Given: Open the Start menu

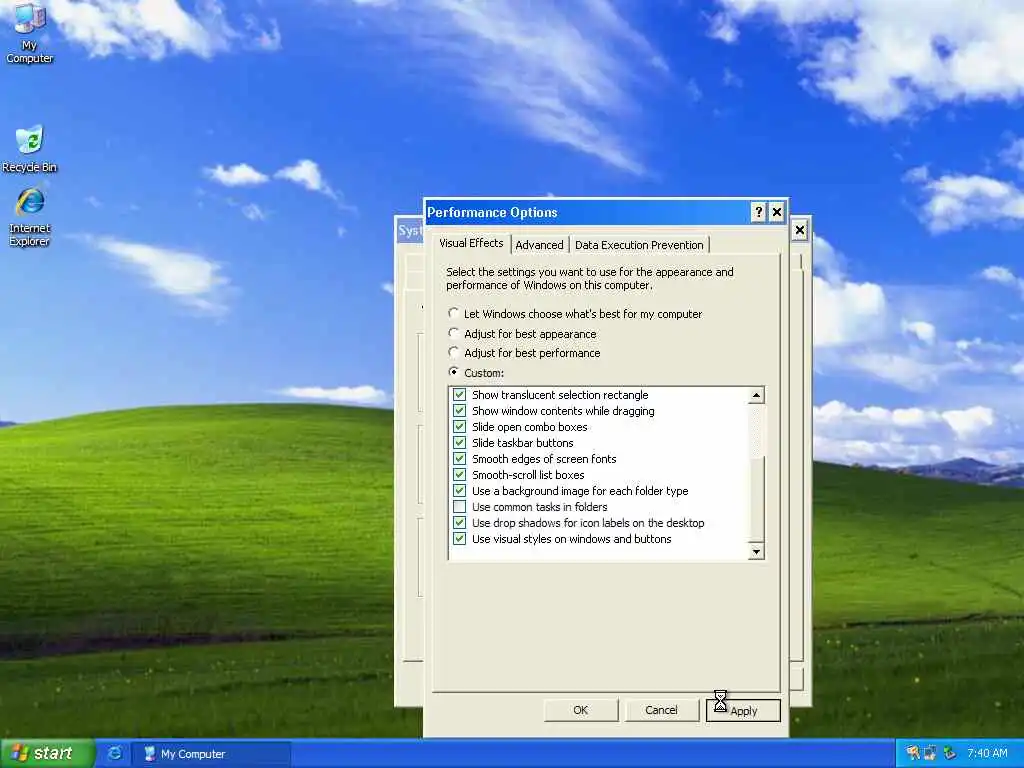Looking at the screenshot, I should tap(48, 753).
